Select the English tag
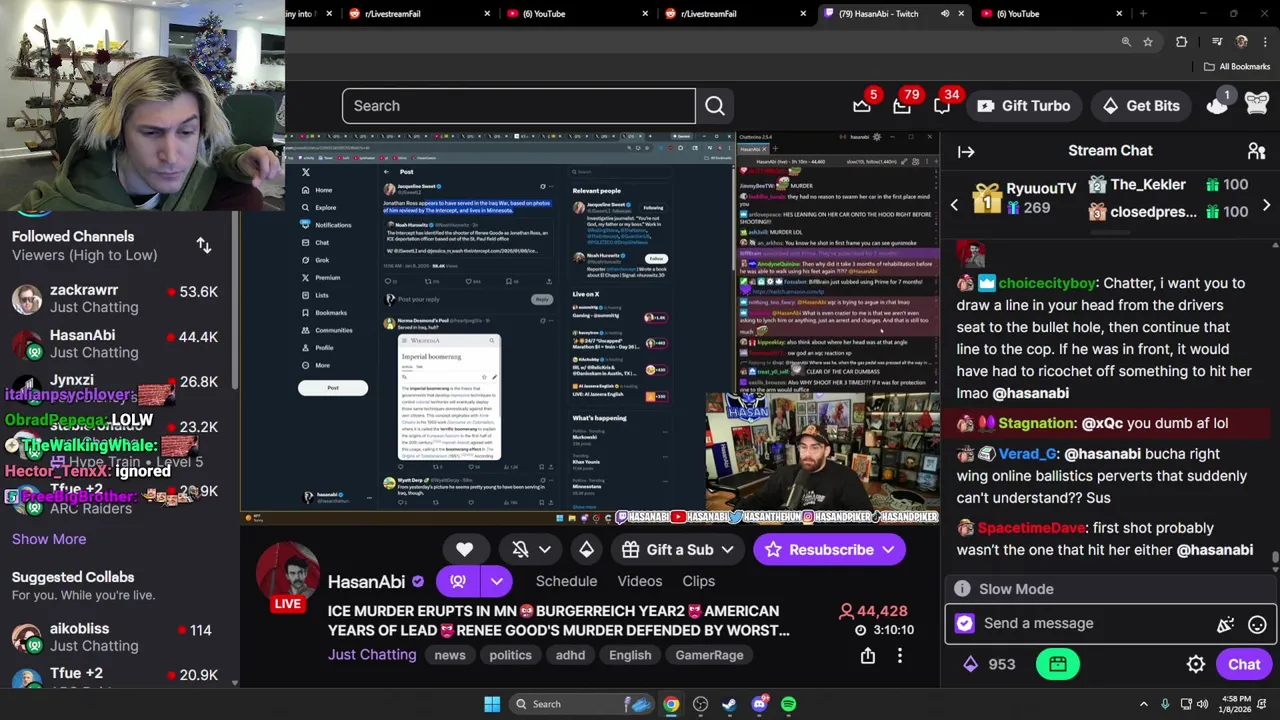This screenshot has width=1280, height=720. tap(630, 655)
